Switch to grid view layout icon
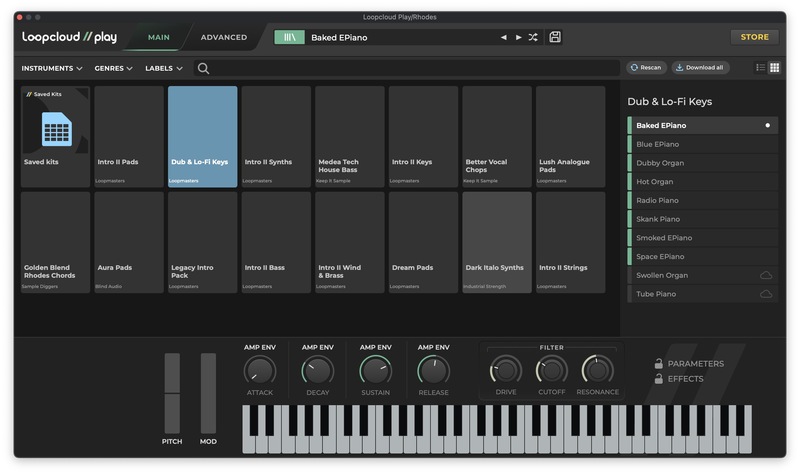This screenshot has height=474, width=800. point(774,67)
